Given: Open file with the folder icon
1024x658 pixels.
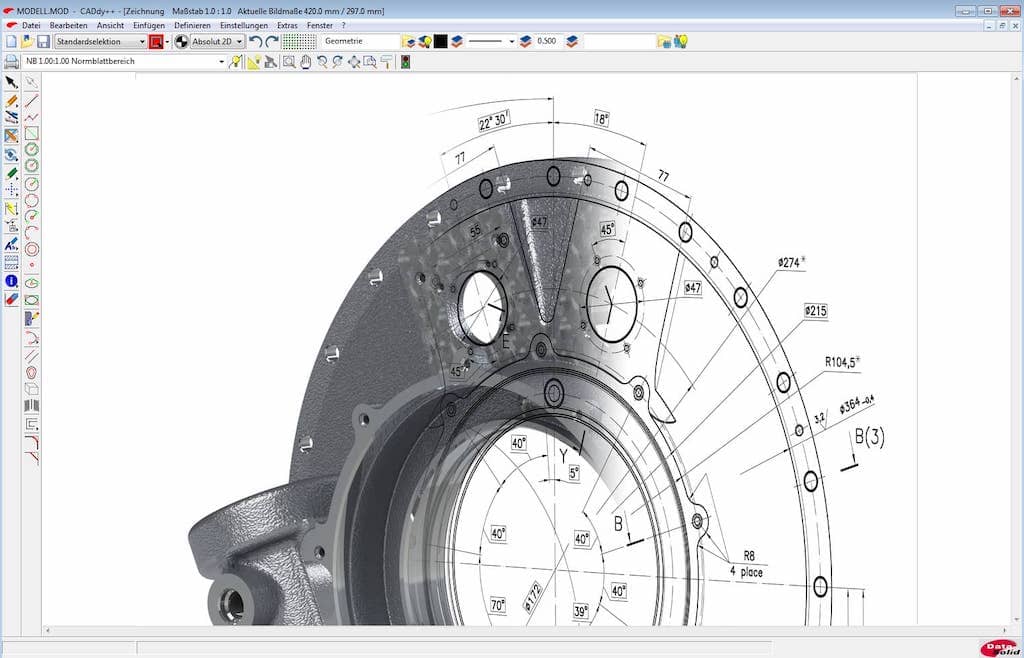Looking at the screenshot, I should (x=27, y=42).
